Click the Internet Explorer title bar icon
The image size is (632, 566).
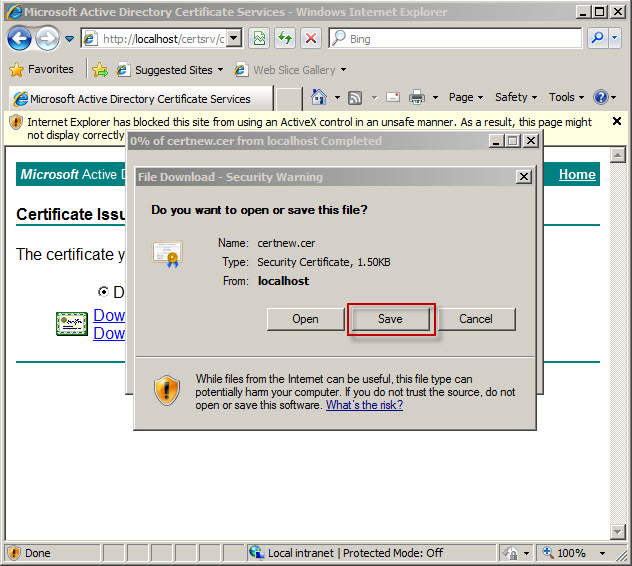coord(14,12)
